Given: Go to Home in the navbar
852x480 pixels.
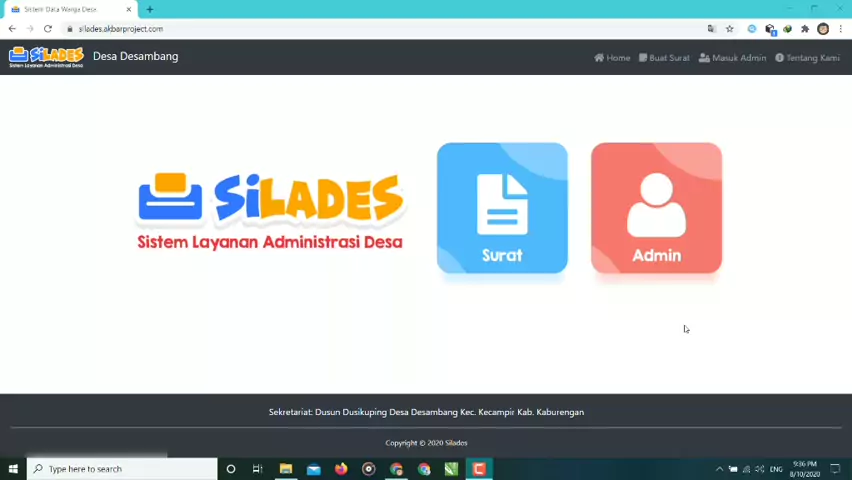Looking at the screenshot, I should [612, 58].
